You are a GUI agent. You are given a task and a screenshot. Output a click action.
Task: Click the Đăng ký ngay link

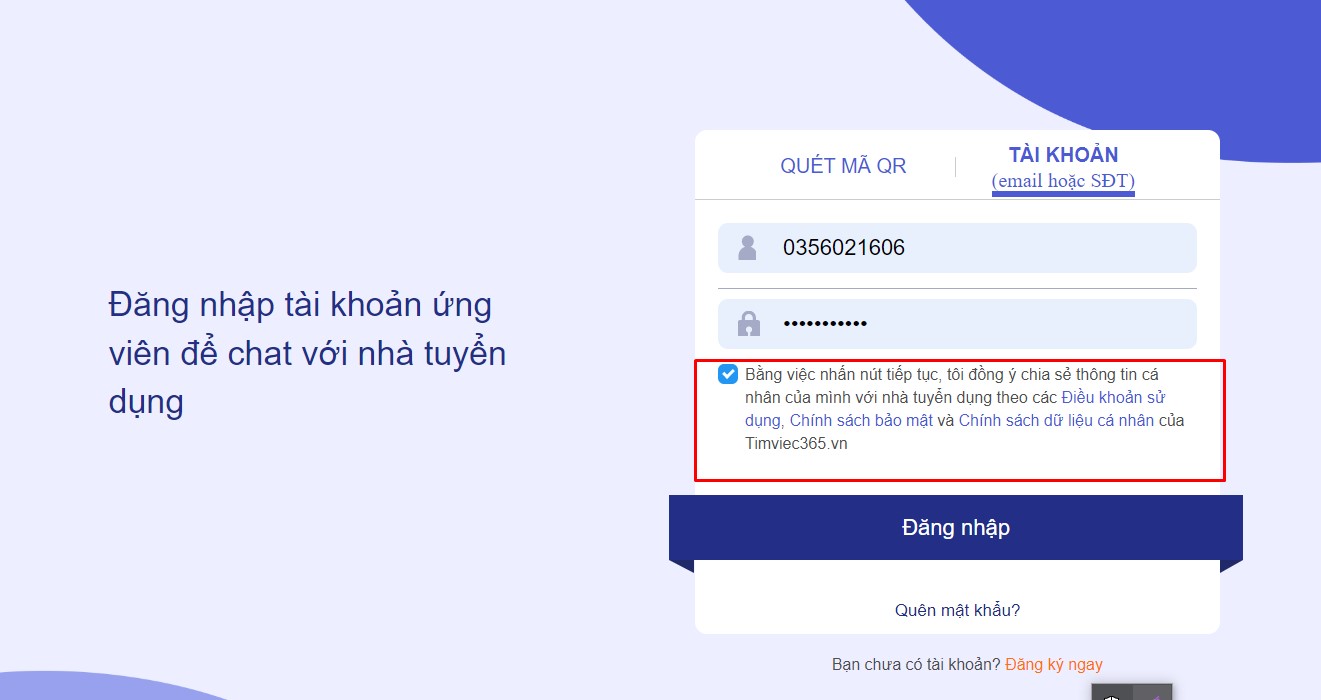[1054, 664]
